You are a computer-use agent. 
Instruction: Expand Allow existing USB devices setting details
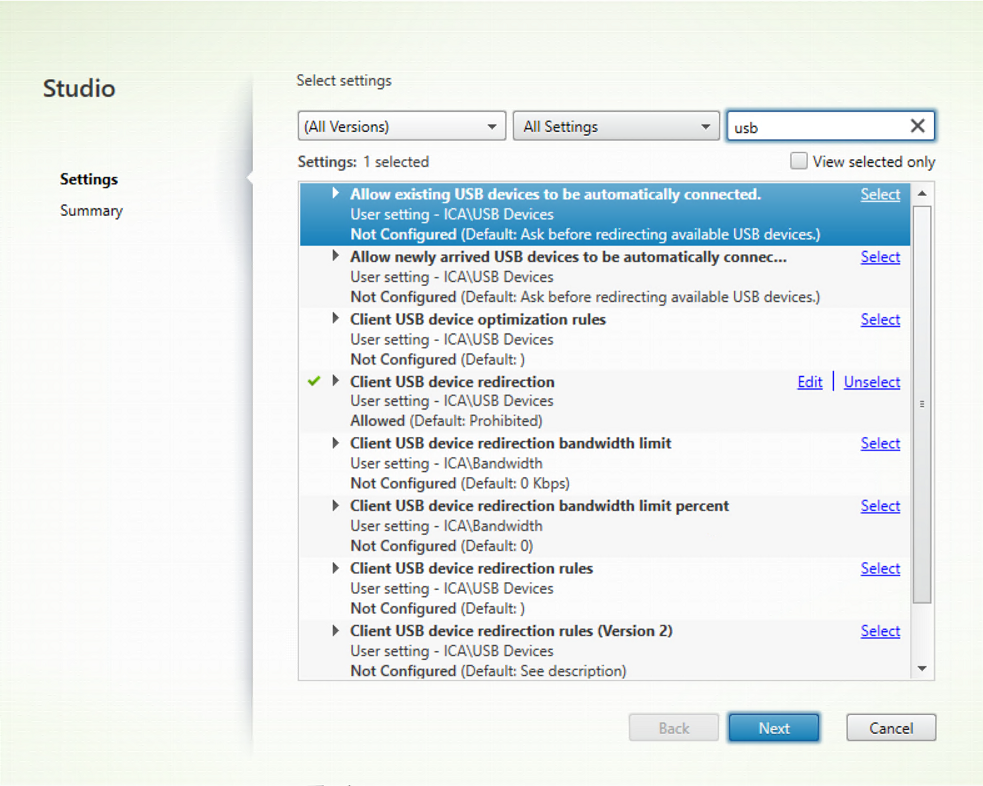tap(336, 194)
